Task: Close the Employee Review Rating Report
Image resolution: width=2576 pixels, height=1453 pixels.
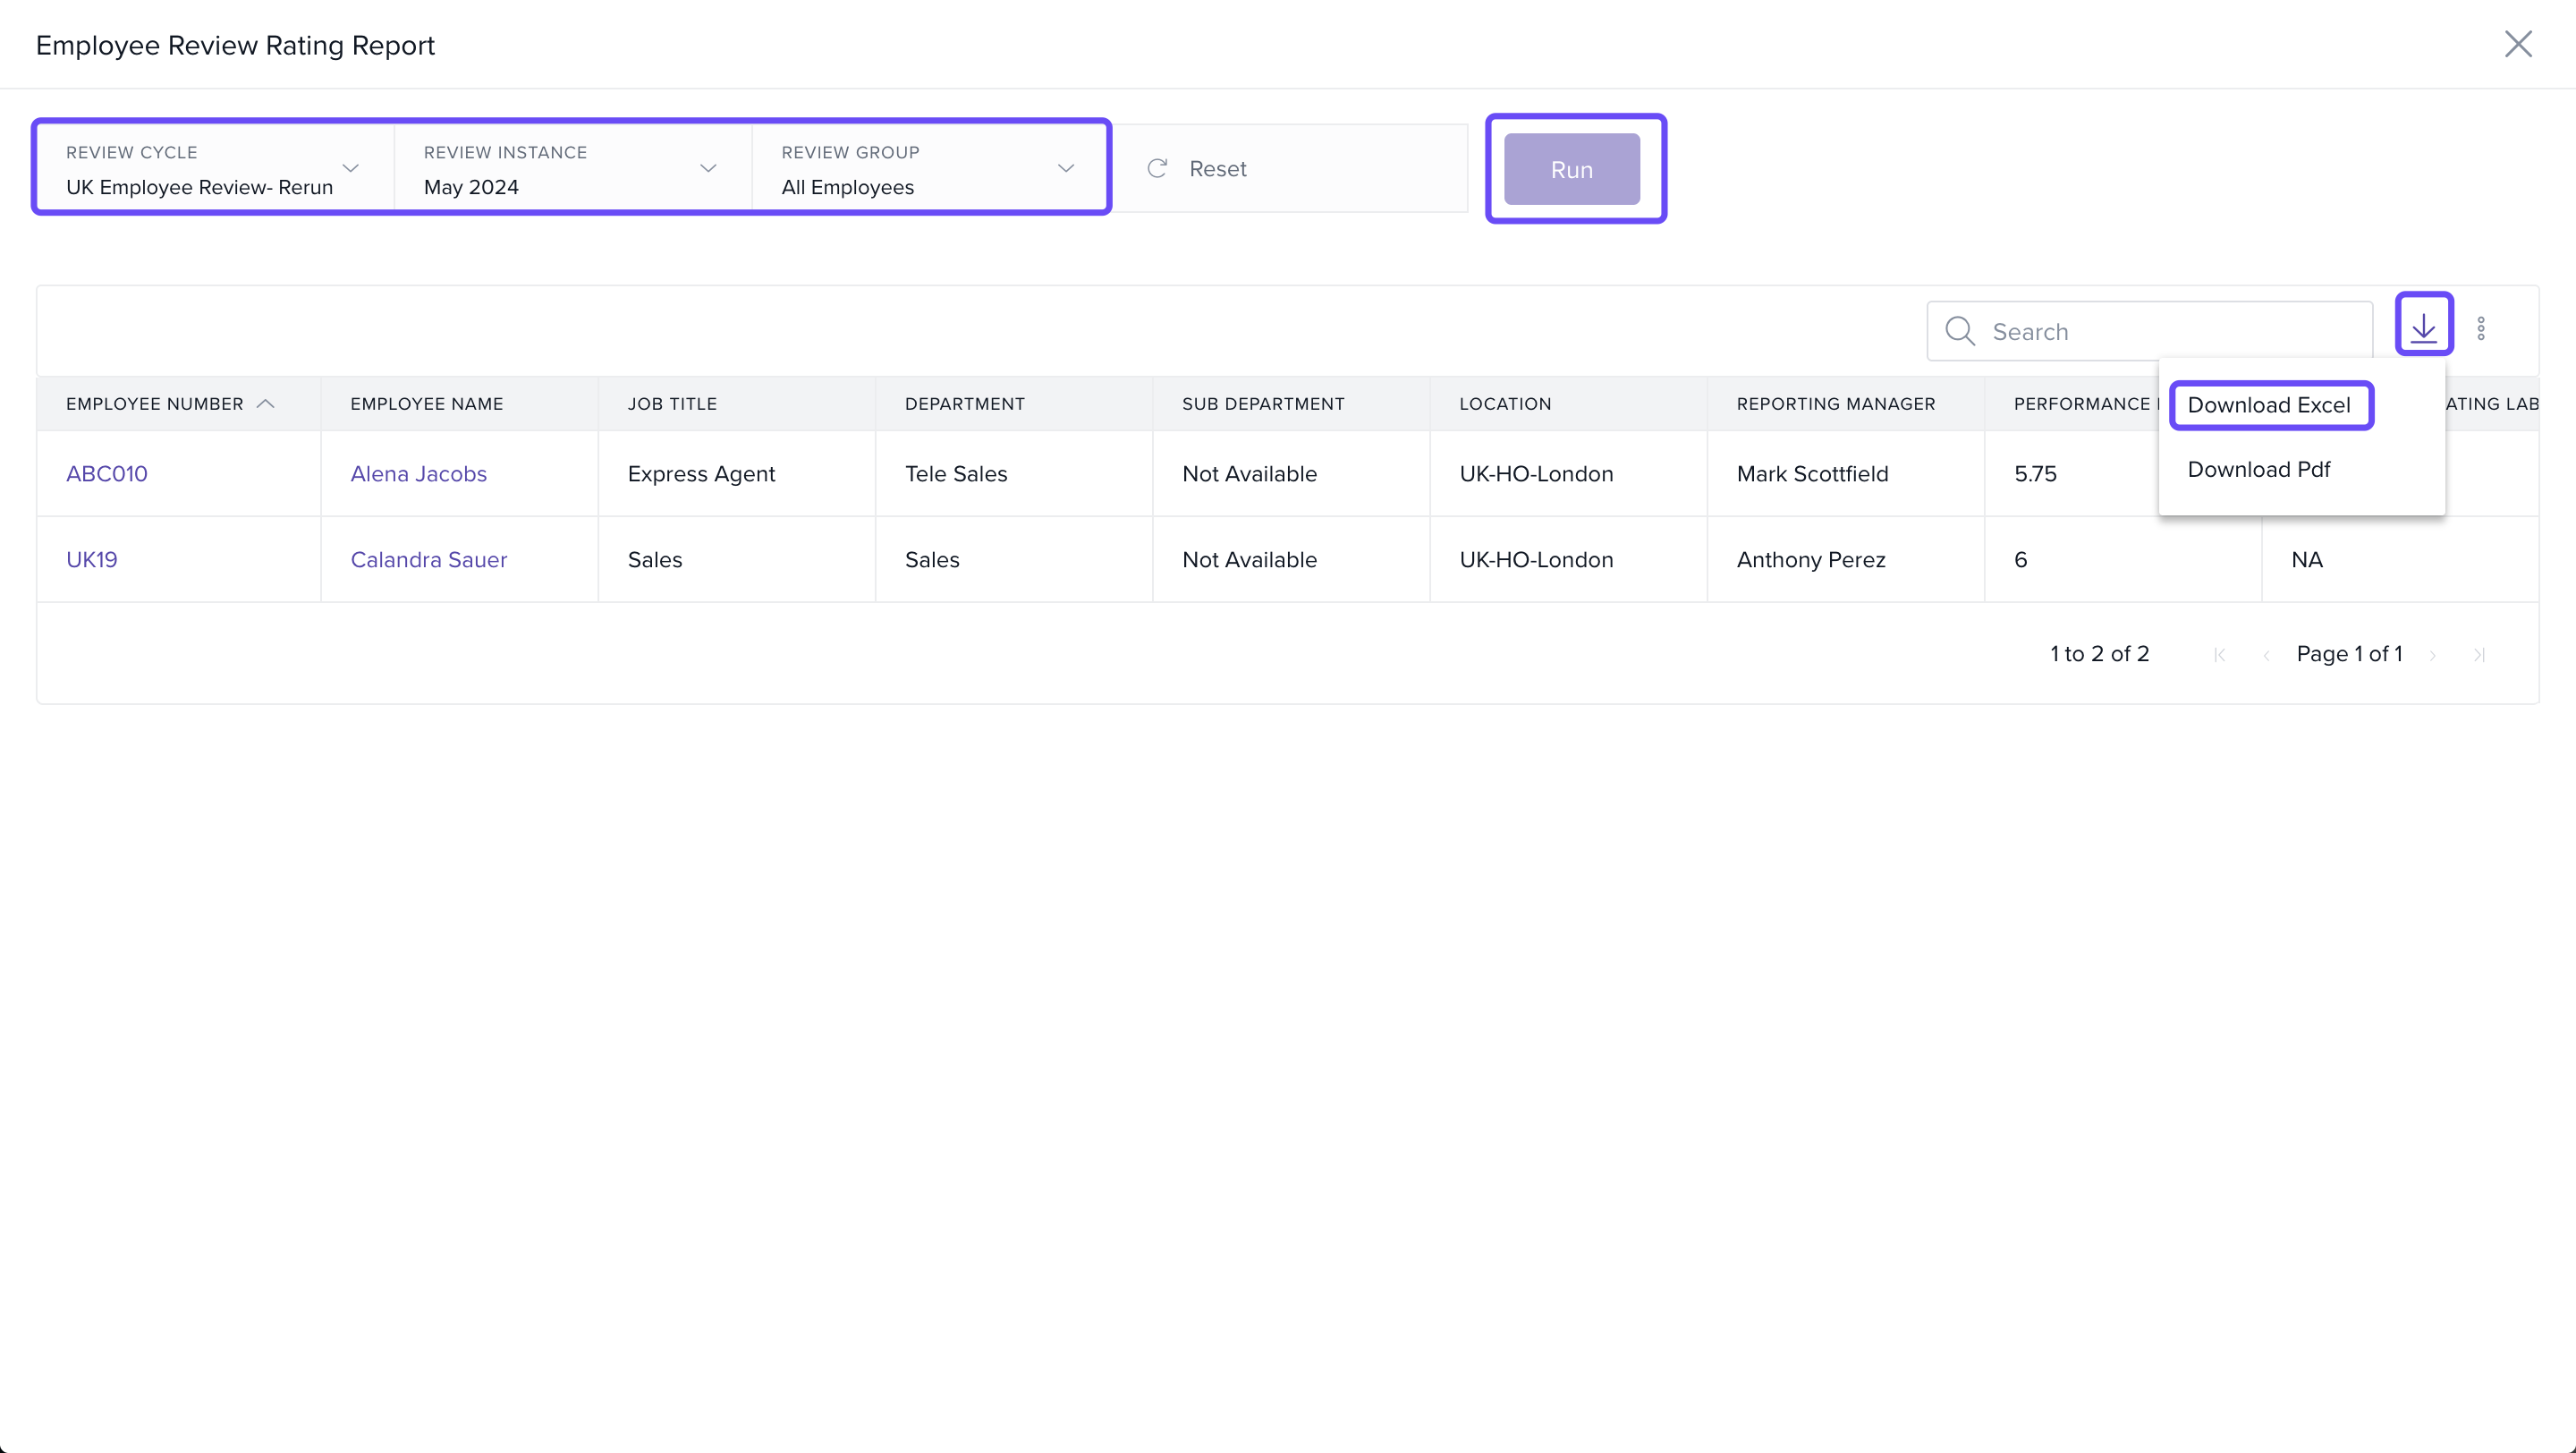Action: [x=2517, y=44]
